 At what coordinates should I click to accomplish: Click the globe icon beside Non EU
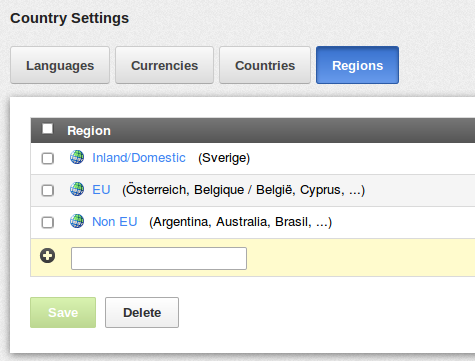pos(77,221)
